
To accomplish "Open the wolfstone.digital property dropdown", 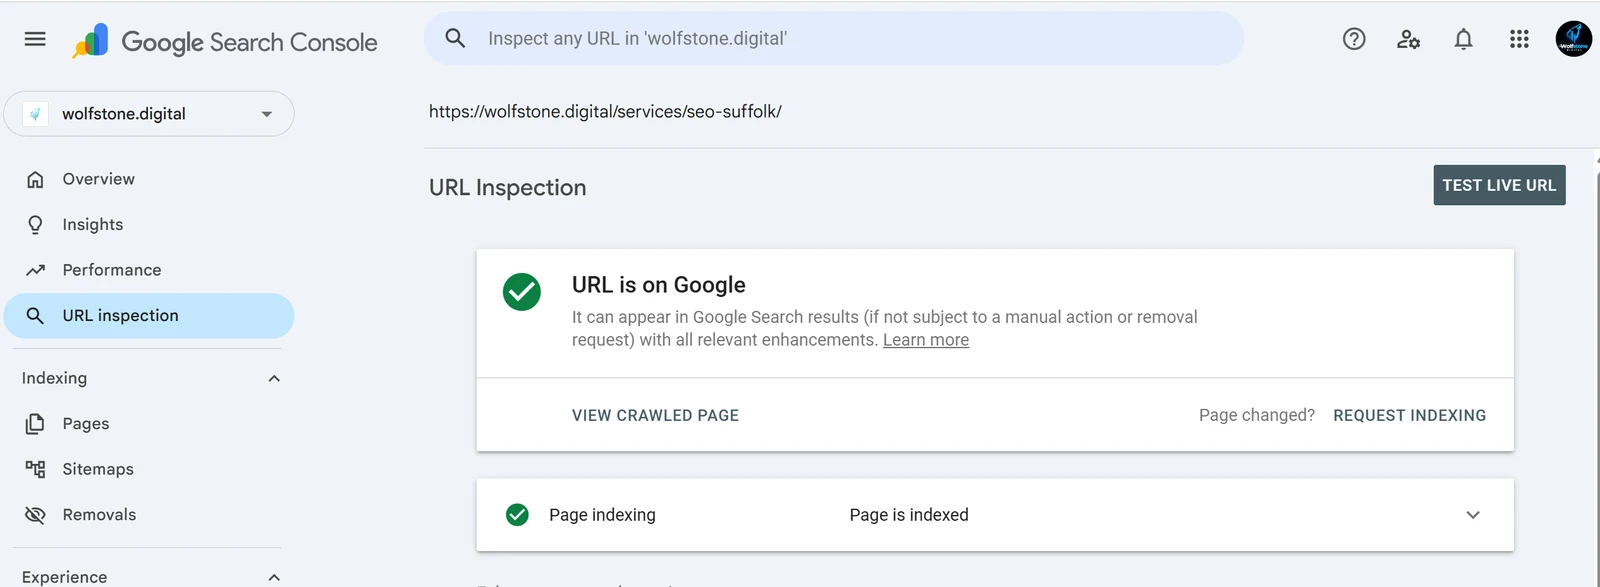I will (x=149, y=114).
